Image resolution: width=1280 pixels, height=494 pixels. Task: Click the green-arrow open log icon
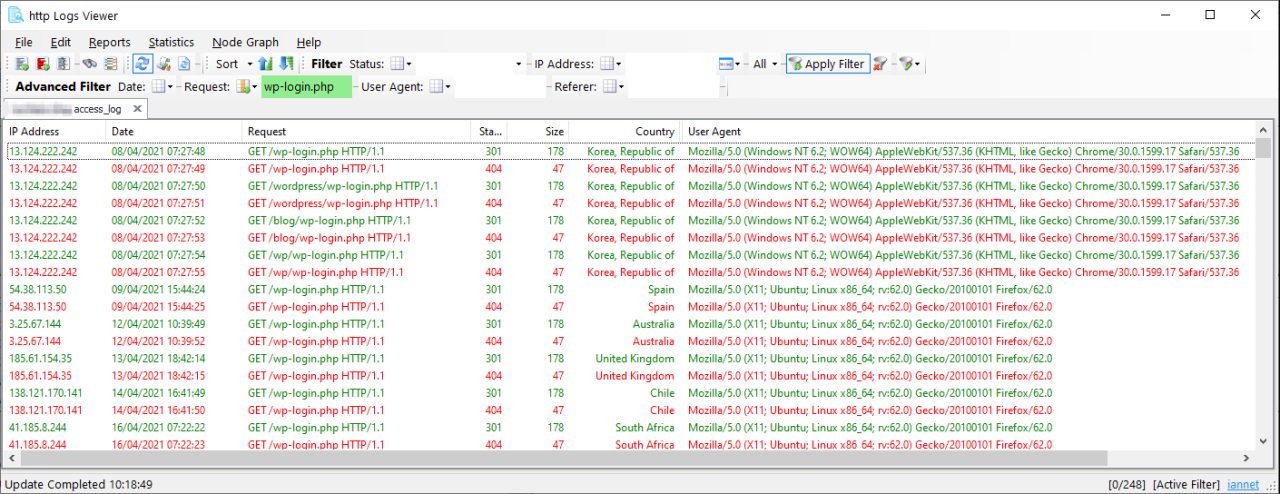(x=22, y=64)
